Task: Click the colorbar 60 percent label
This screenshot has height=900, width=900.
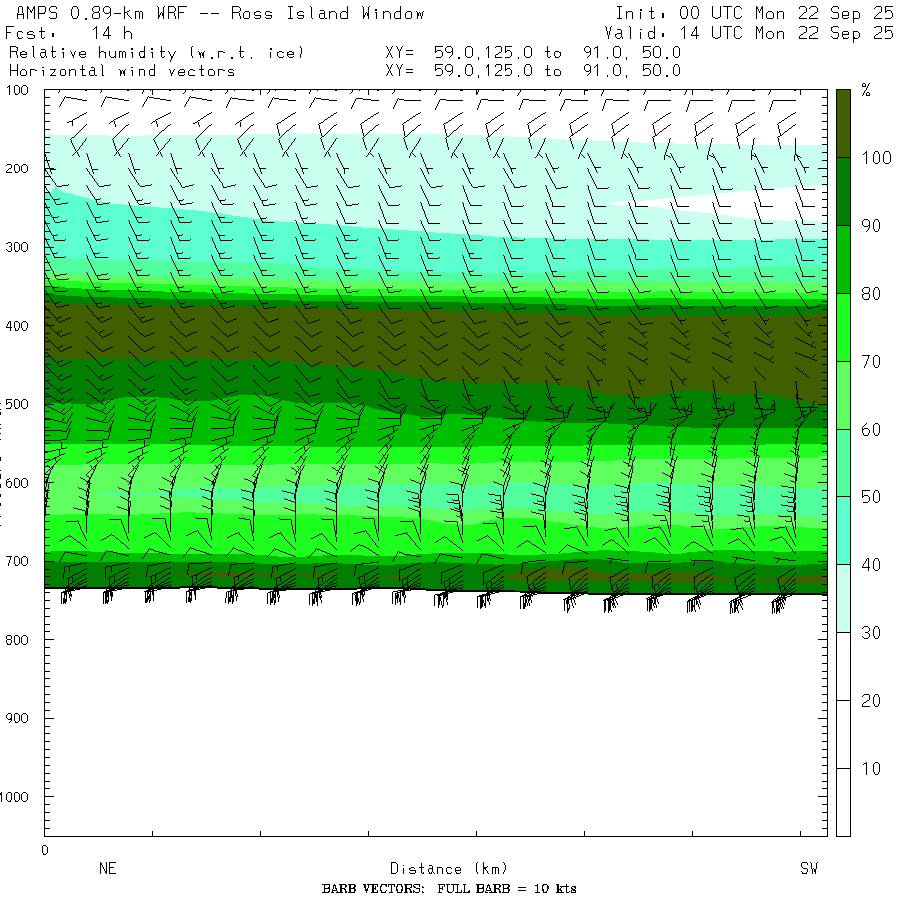Action: tap(871, 429)
